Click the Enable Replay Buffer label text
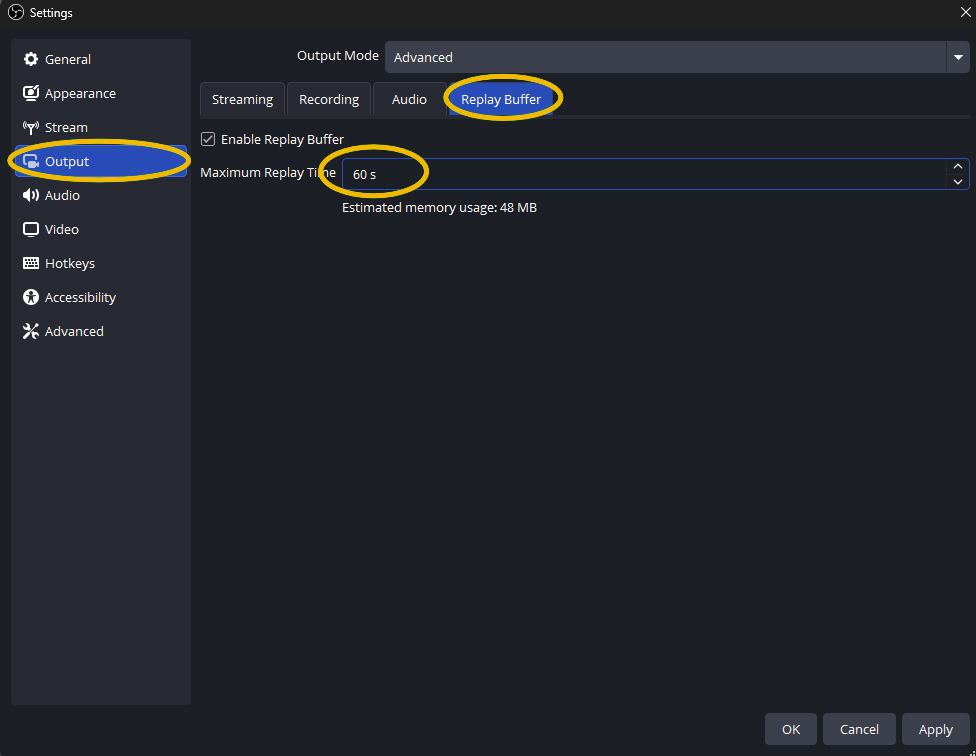Screen dimensions: 976x756 (282, 139)
